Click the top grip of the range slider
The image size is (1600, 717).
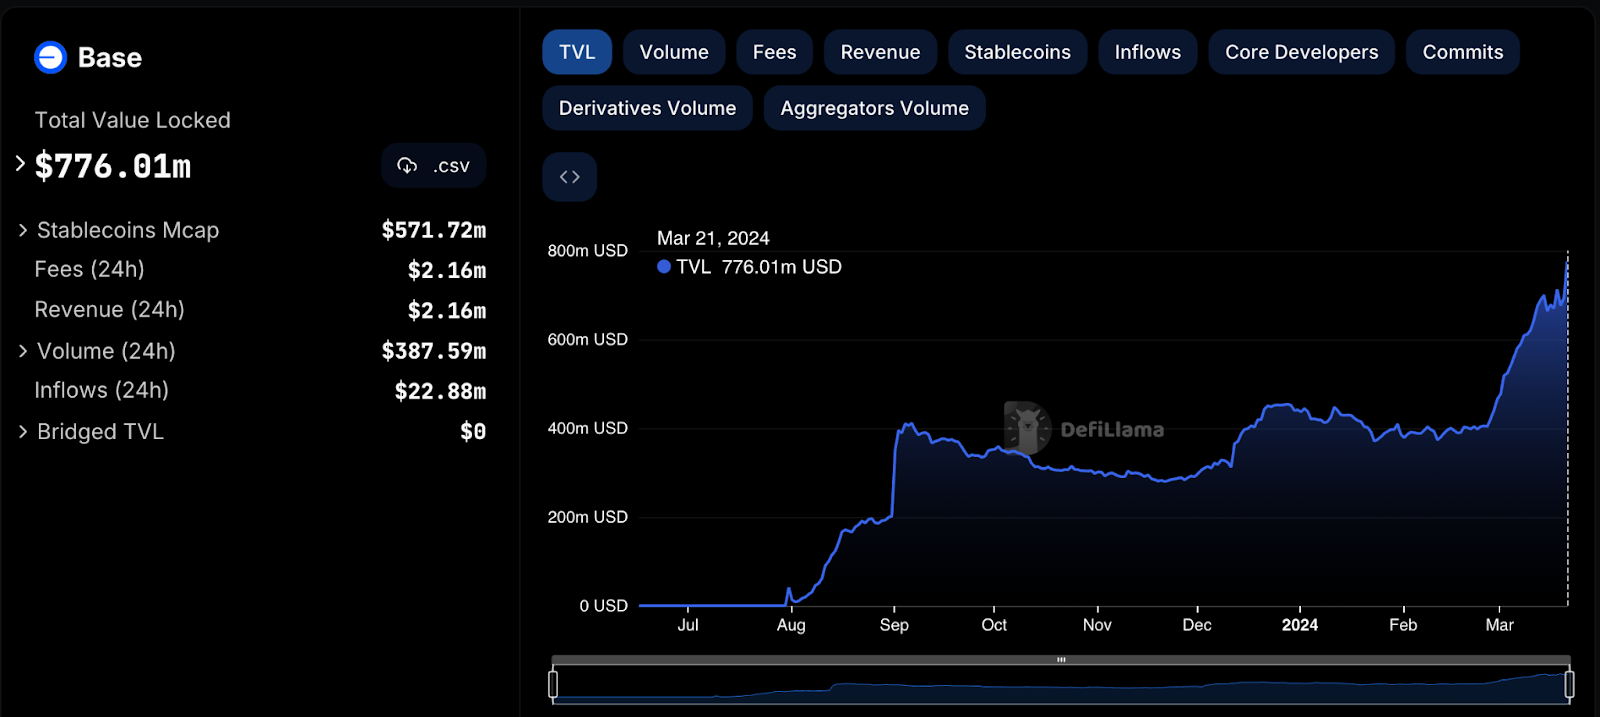click(1061, 660)
